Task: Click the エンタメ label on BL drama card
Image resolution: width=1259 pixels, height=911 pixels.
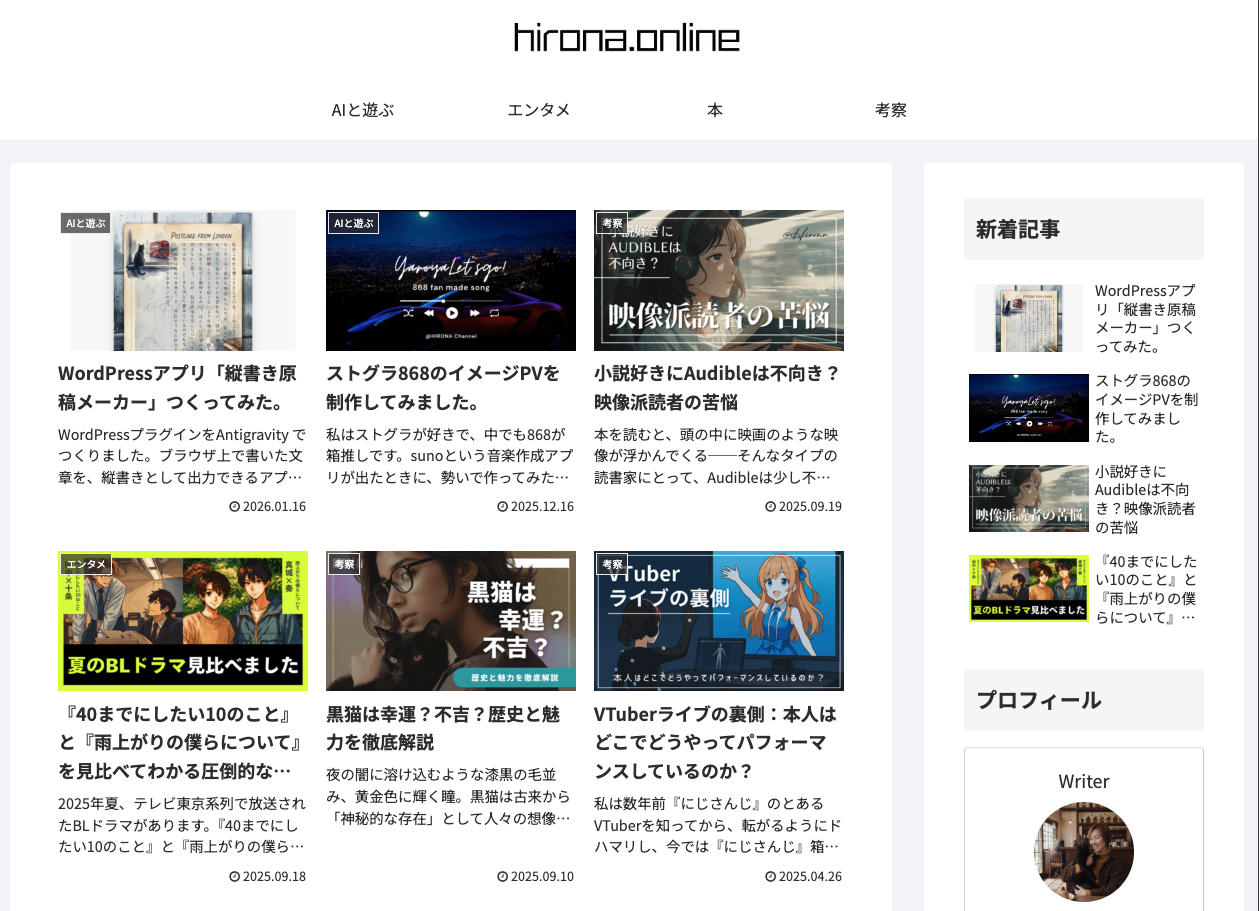Action: click(x=86, y=564)
